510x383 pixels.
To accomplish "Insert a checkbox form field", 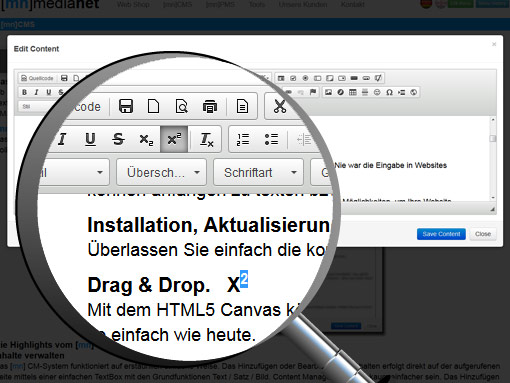I will click(x=293, y=78).
